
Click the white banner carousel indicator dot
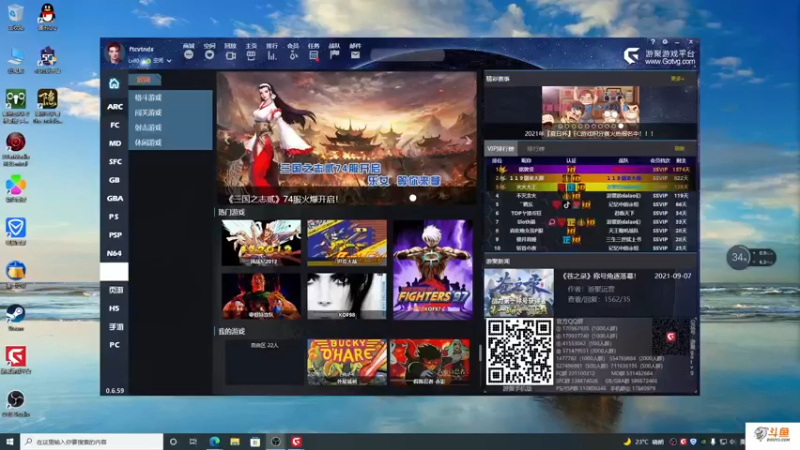point(413,198)
